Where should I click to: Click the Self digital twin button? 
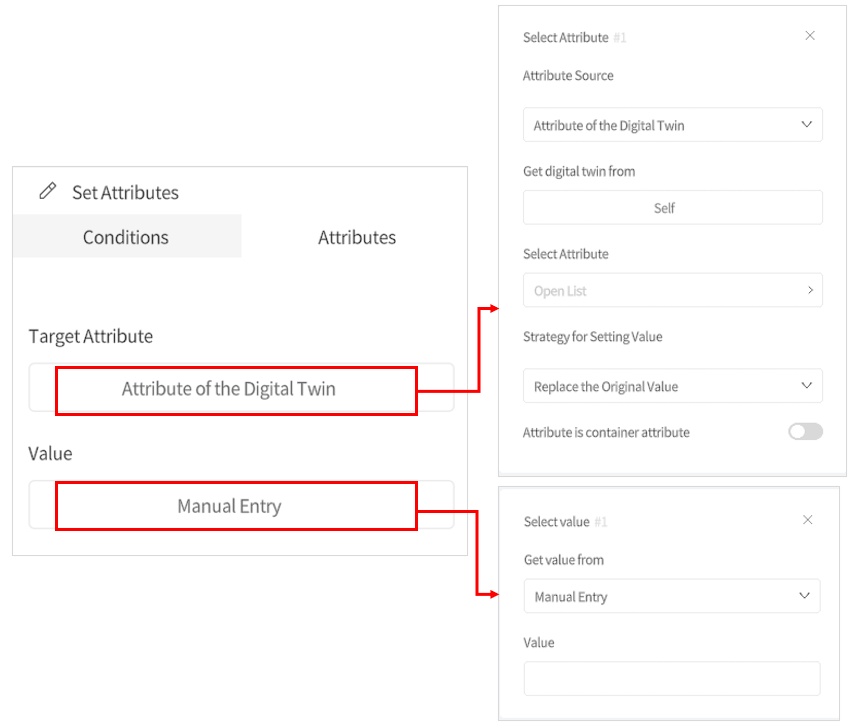coord(672,208)
